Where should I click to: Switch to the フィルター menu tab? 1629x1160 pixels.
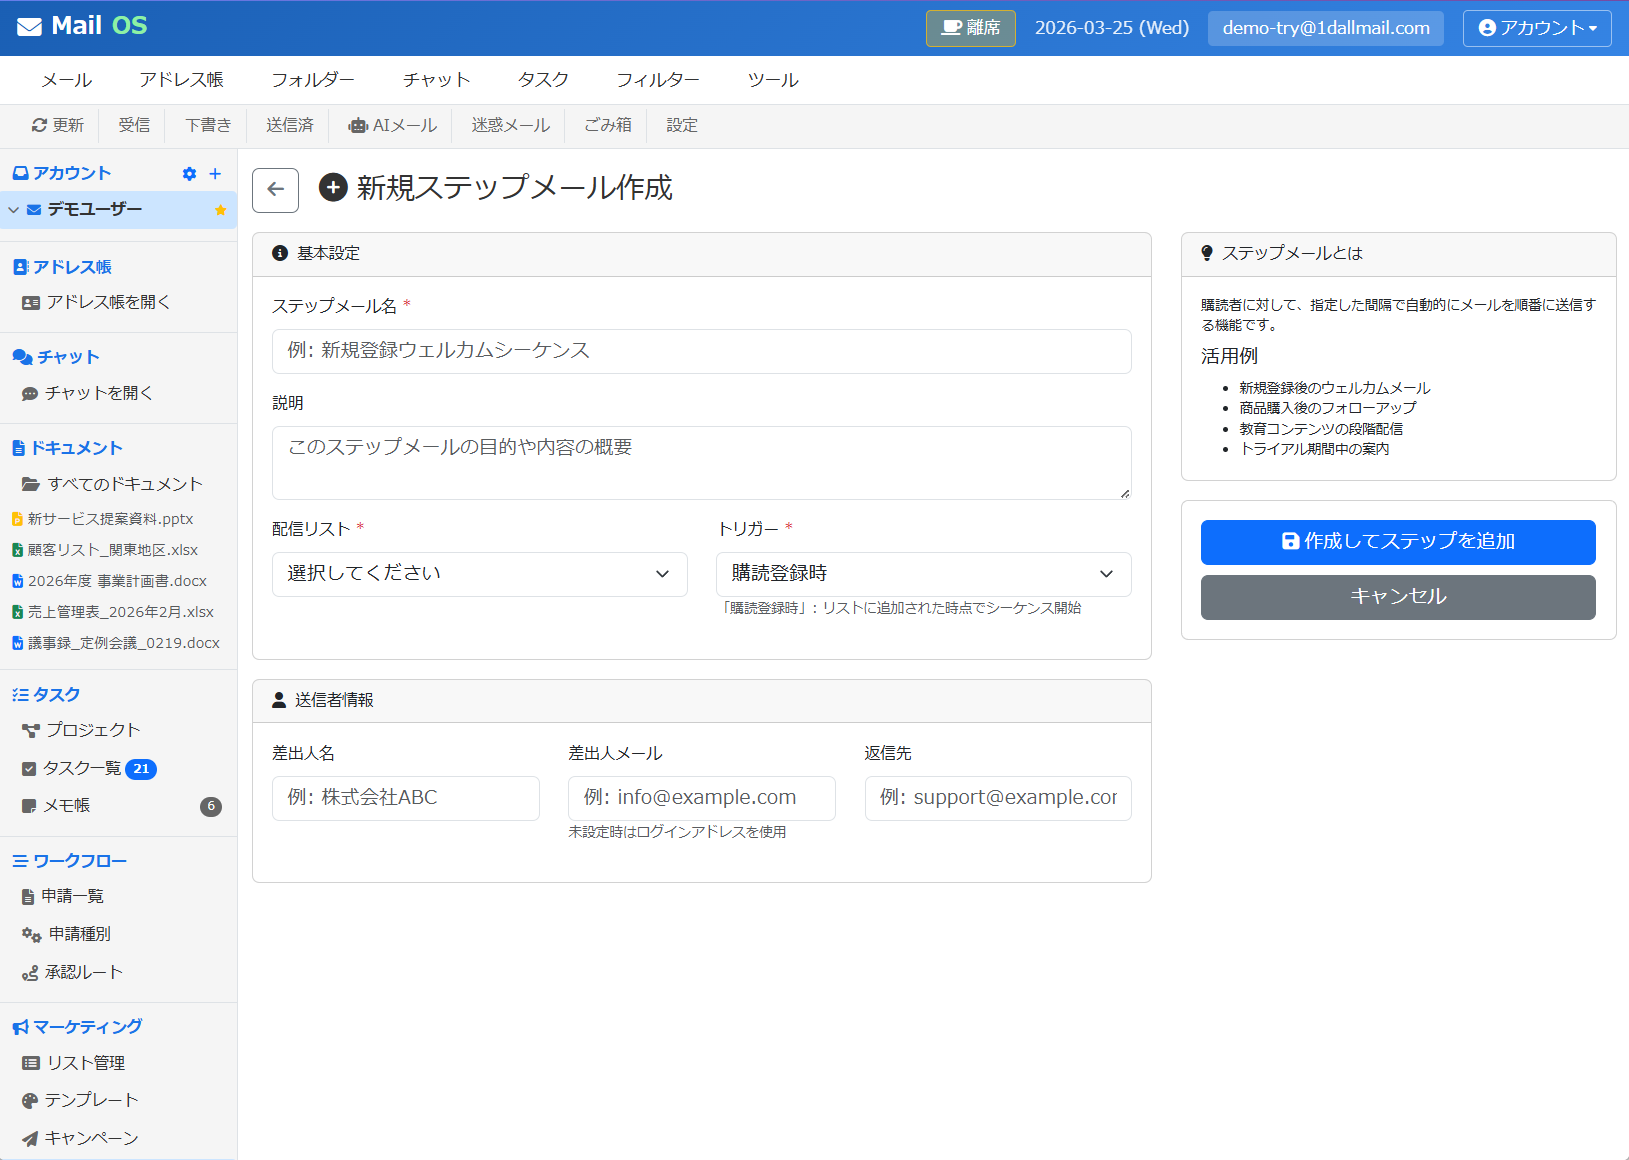point(658,79)
